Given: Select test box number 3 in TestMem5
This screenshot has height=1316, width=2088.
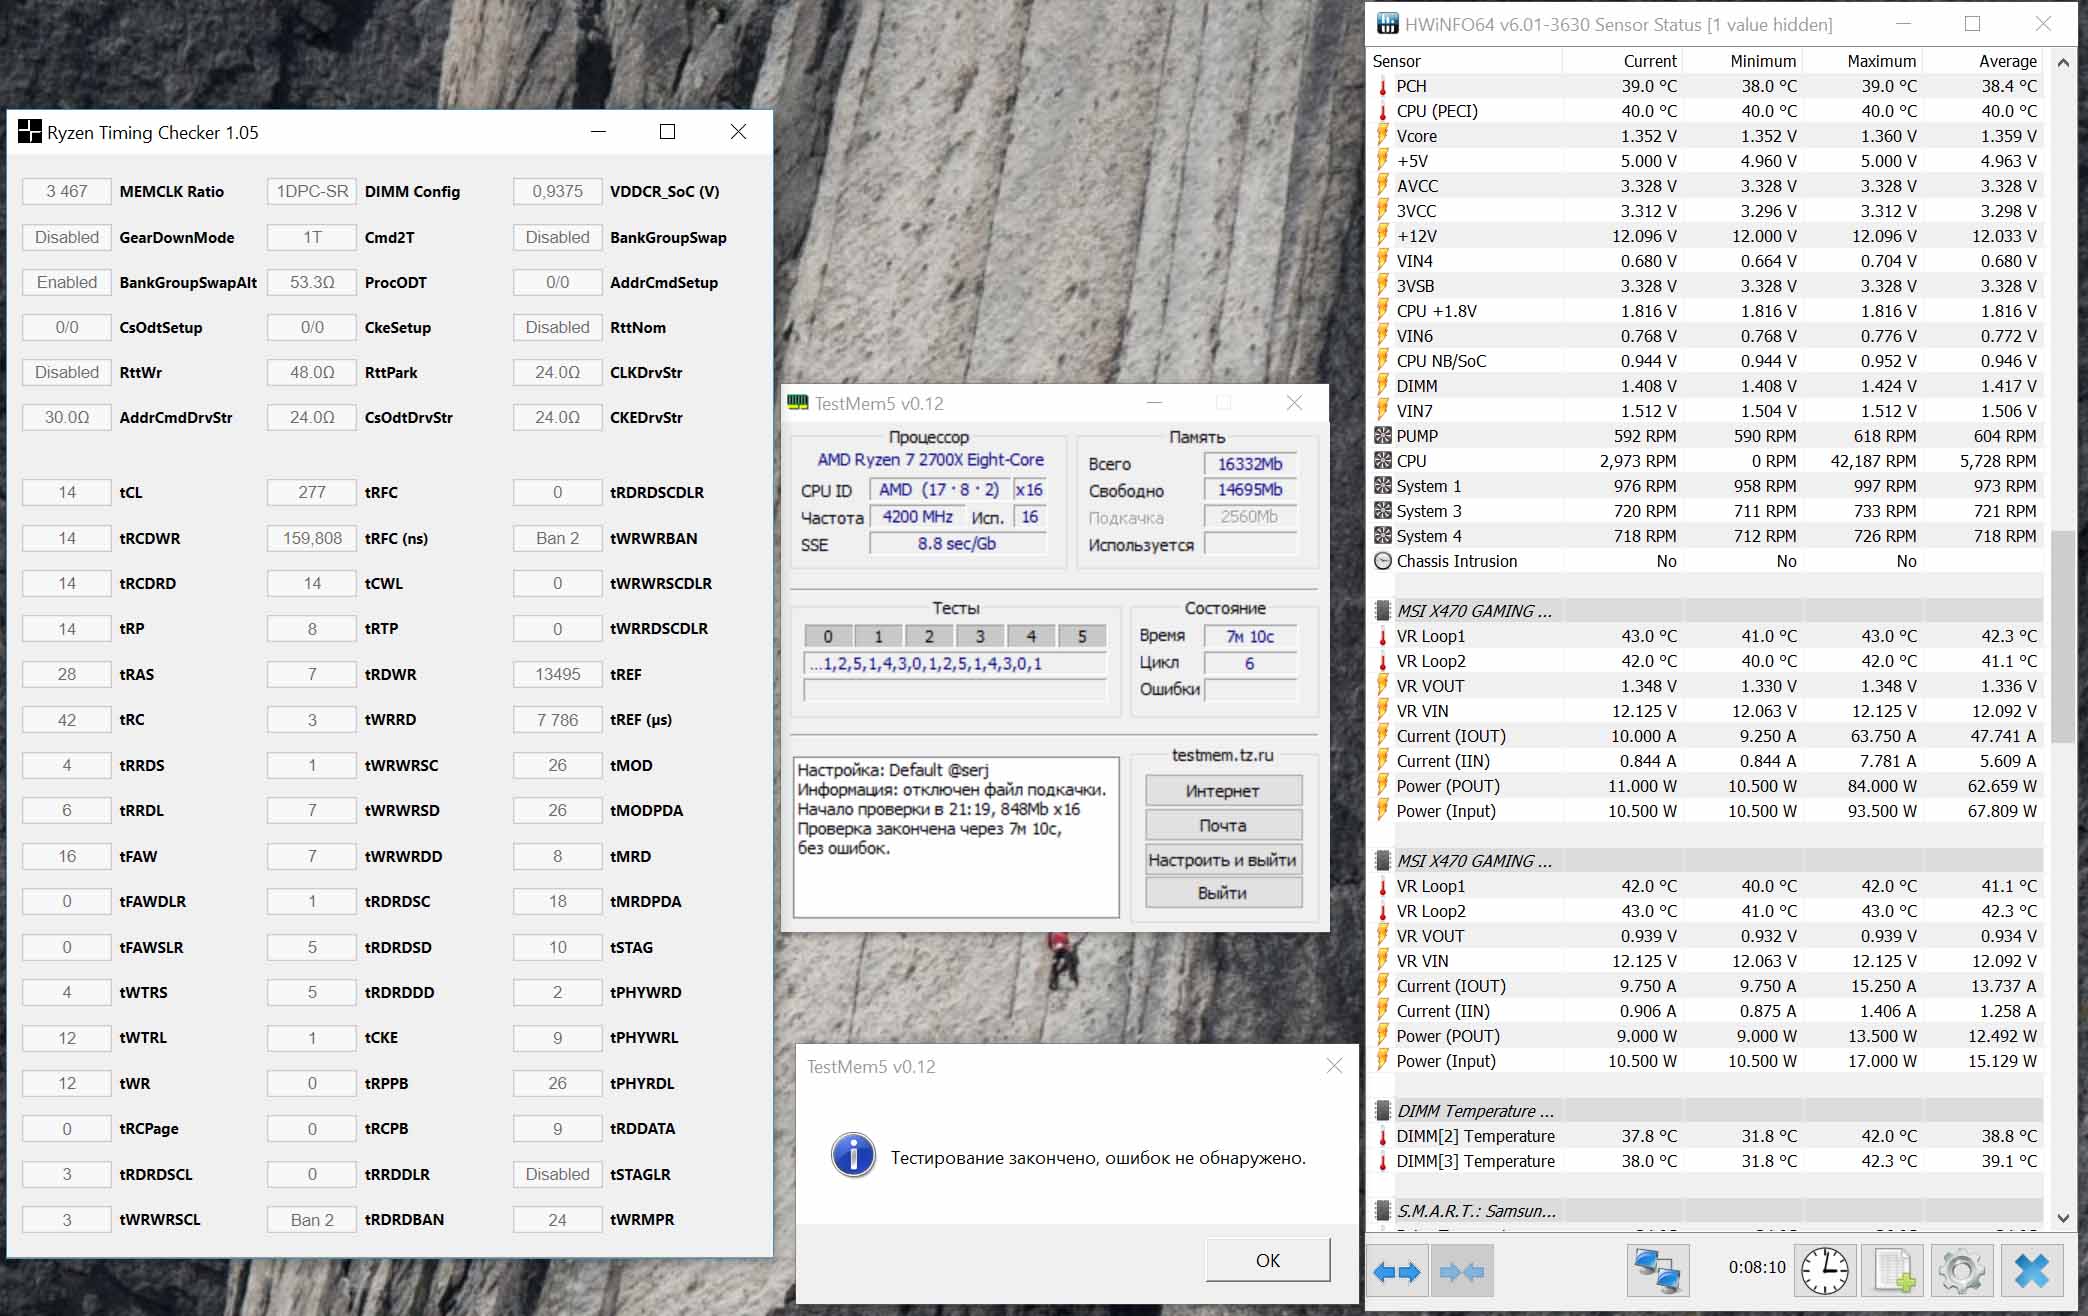Looking at the screenshot, I should click(x=980, y=636).
